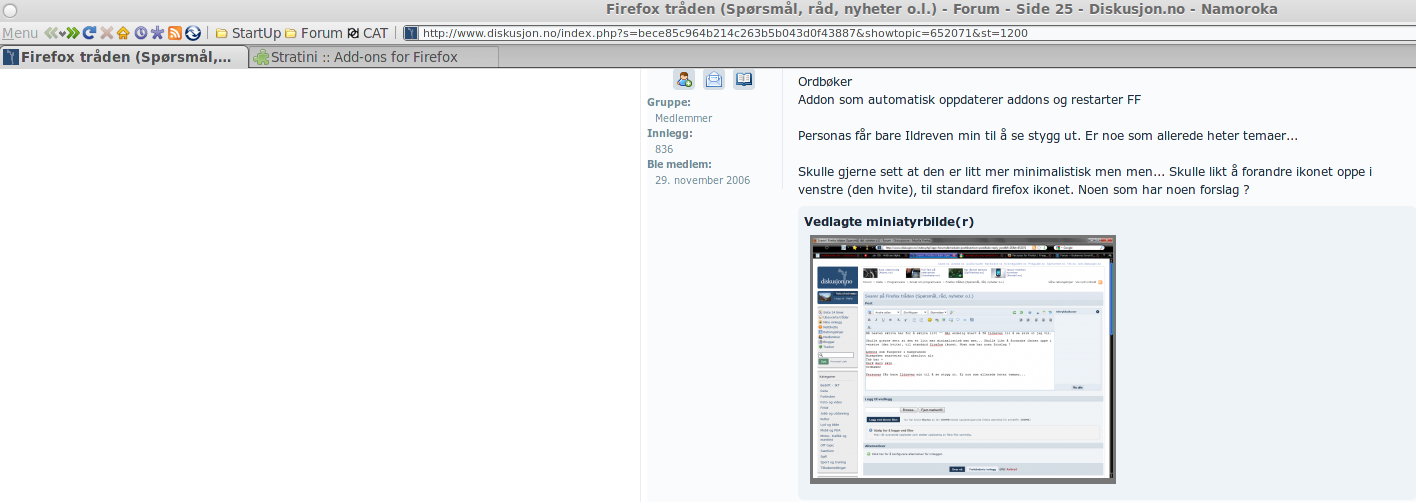Screen dimensions: 1416x502
Task: Click the purple star bookmarks icon
Action: pyautogui.click(x=157, y=33)
